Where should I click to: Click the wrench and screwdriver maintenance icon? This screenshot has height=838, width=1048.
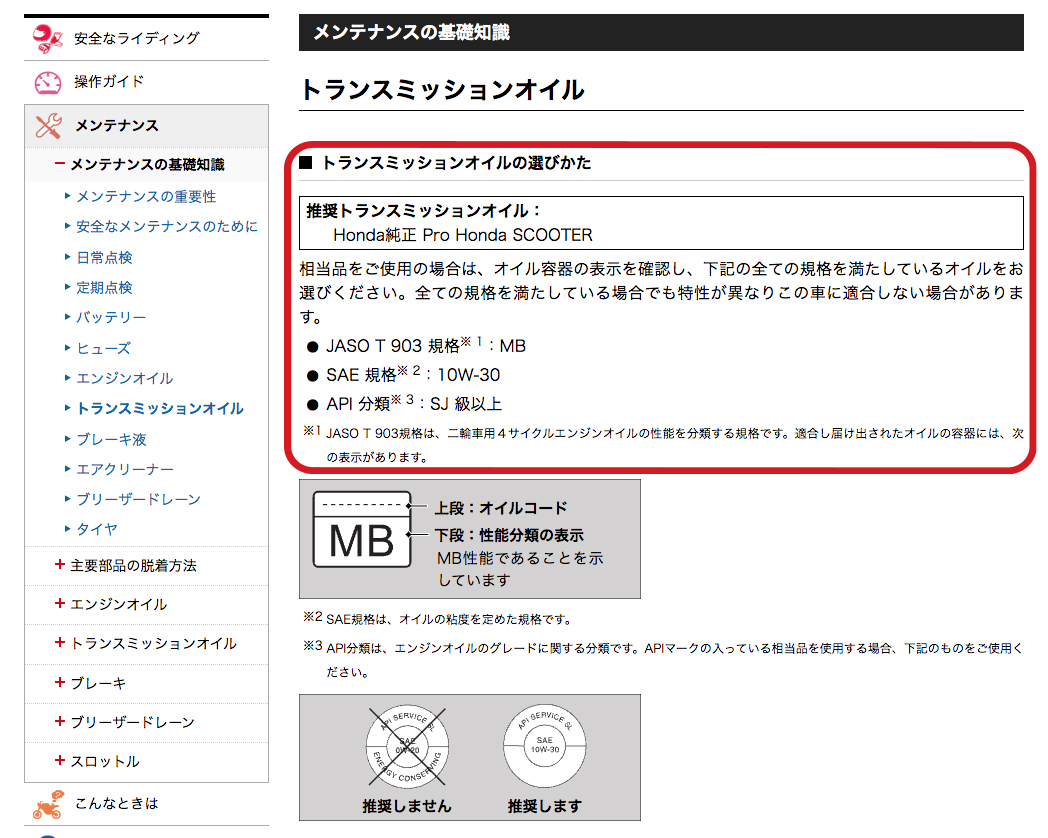tap(48, 126)
